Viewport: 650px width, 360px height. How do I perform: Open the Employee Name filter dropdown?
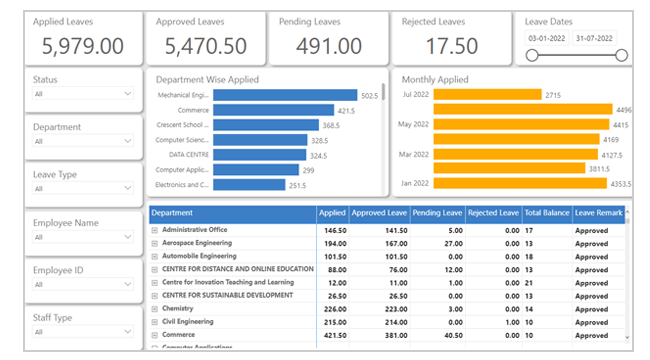click(83, 237)
